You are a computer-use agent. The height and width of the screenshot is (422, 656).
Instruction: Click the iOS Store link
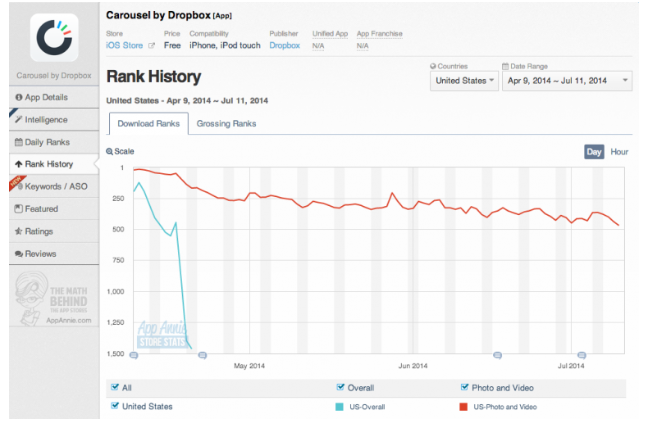click(x=124, y=46)
